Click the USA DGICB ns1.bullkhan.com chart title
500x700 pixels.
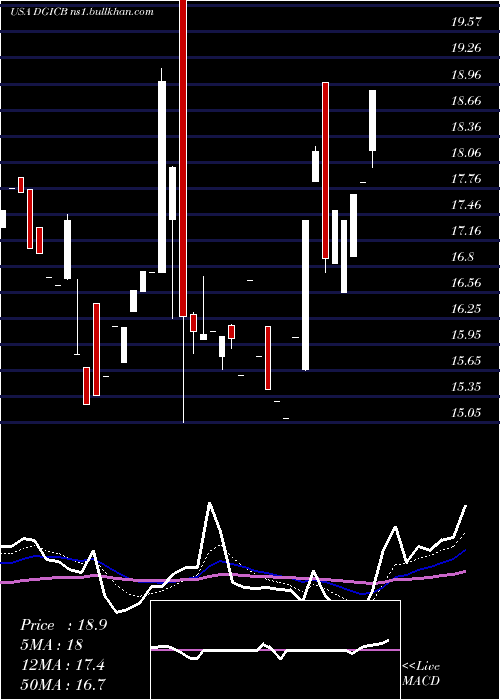(x=82, y=12)
